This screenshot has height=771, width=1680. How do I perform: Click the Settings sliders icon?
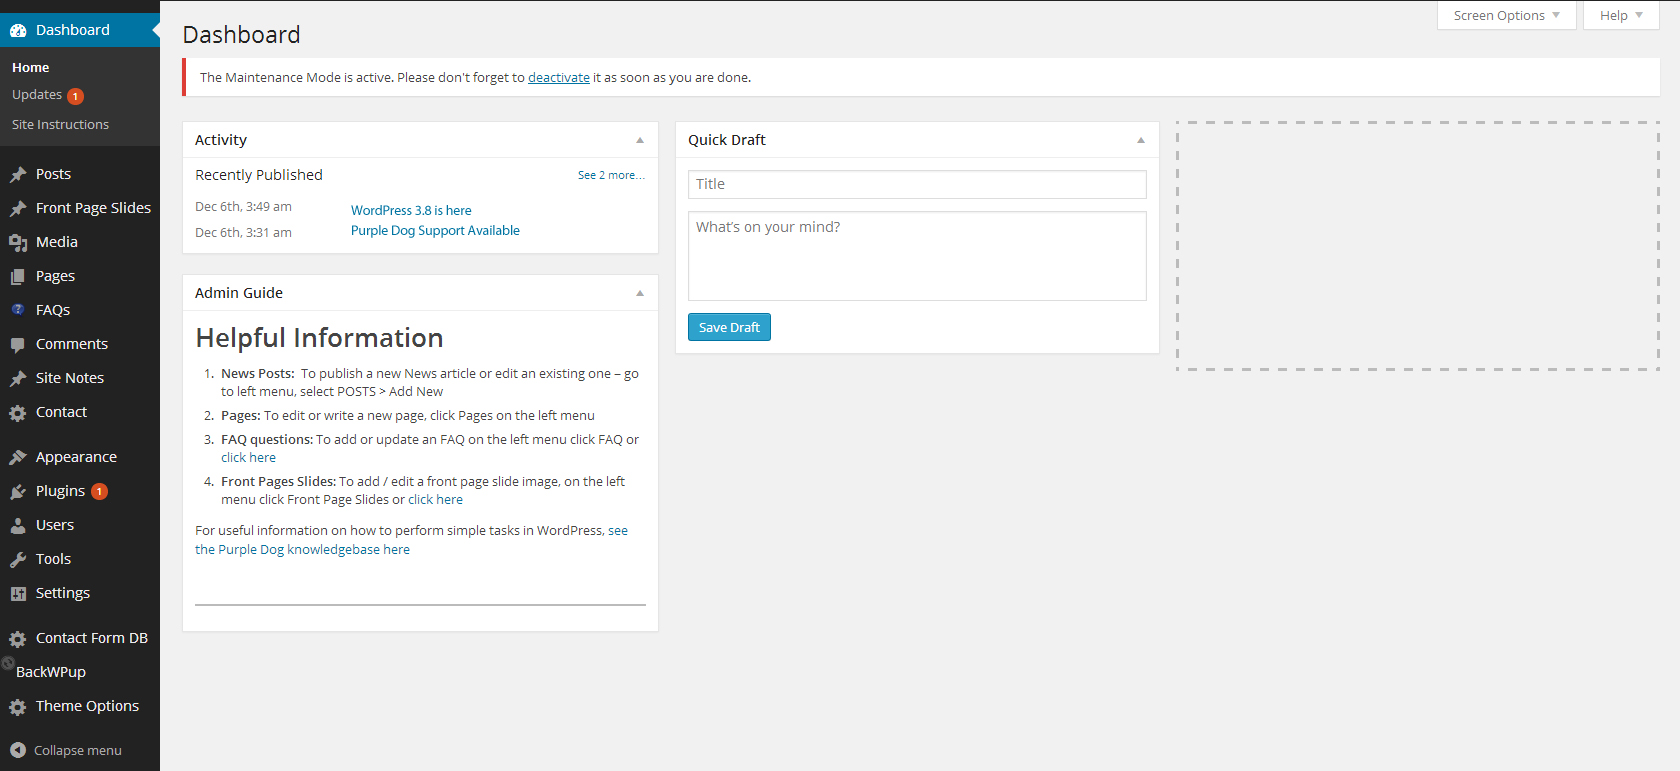(18, 593)
